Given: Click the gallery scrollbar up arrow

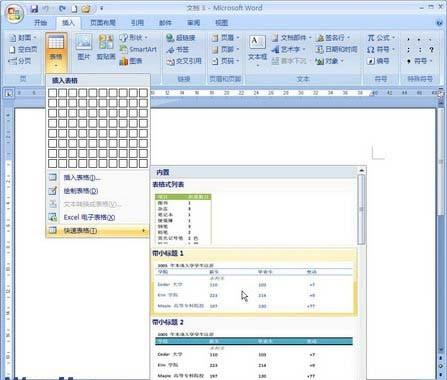Looking at the screenshot, I should (x=361, y=170).
